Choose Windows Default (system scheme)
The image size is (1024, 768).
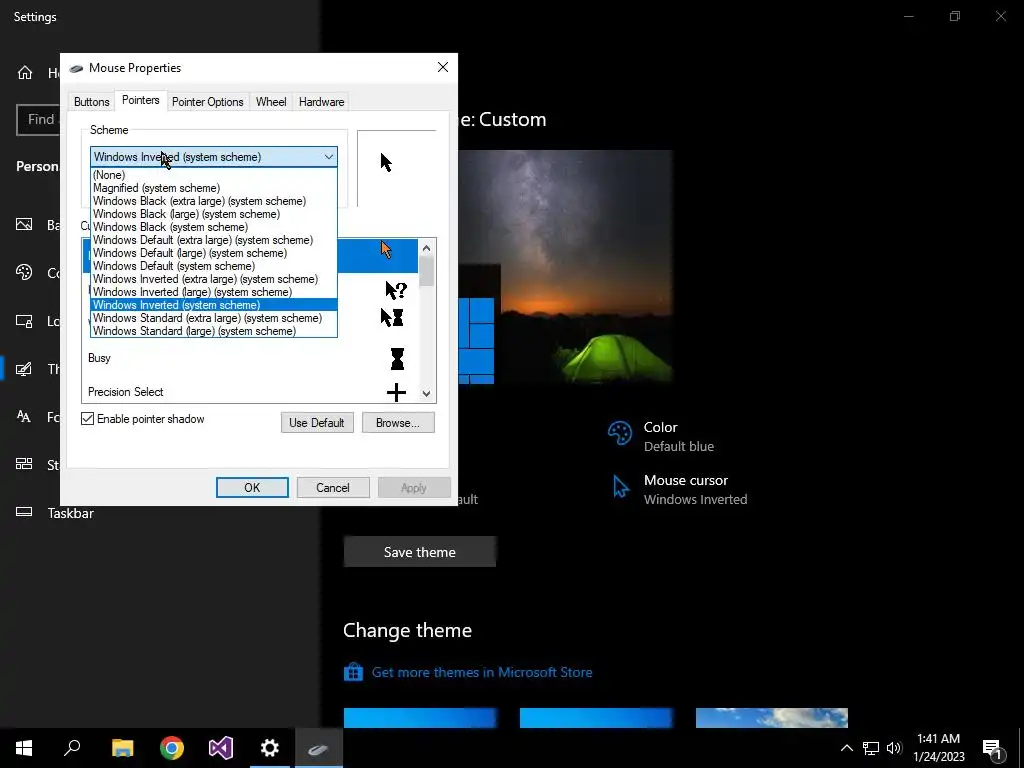point(214,266)
